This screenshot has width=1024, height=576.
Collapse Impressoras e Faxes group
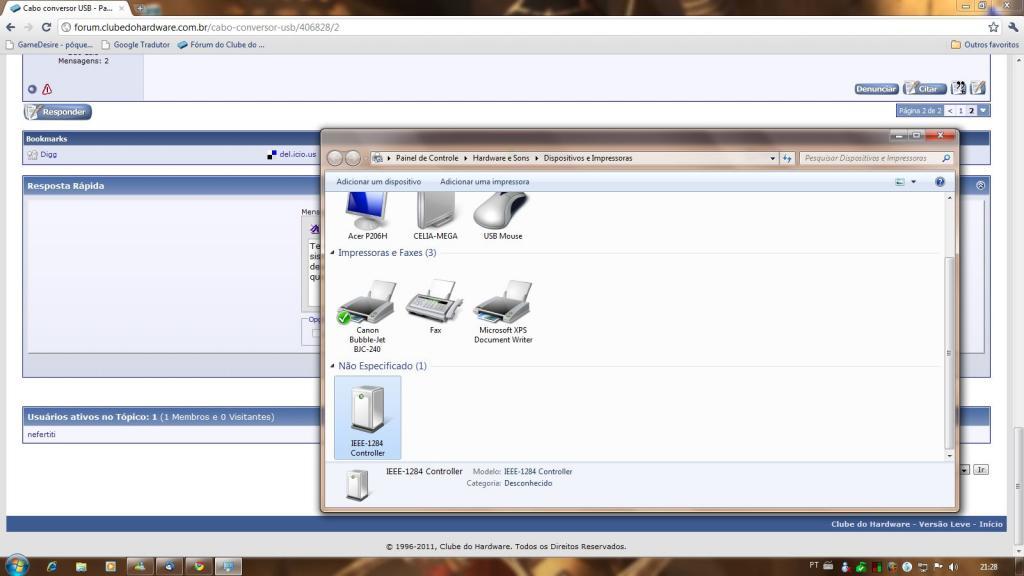332,253
